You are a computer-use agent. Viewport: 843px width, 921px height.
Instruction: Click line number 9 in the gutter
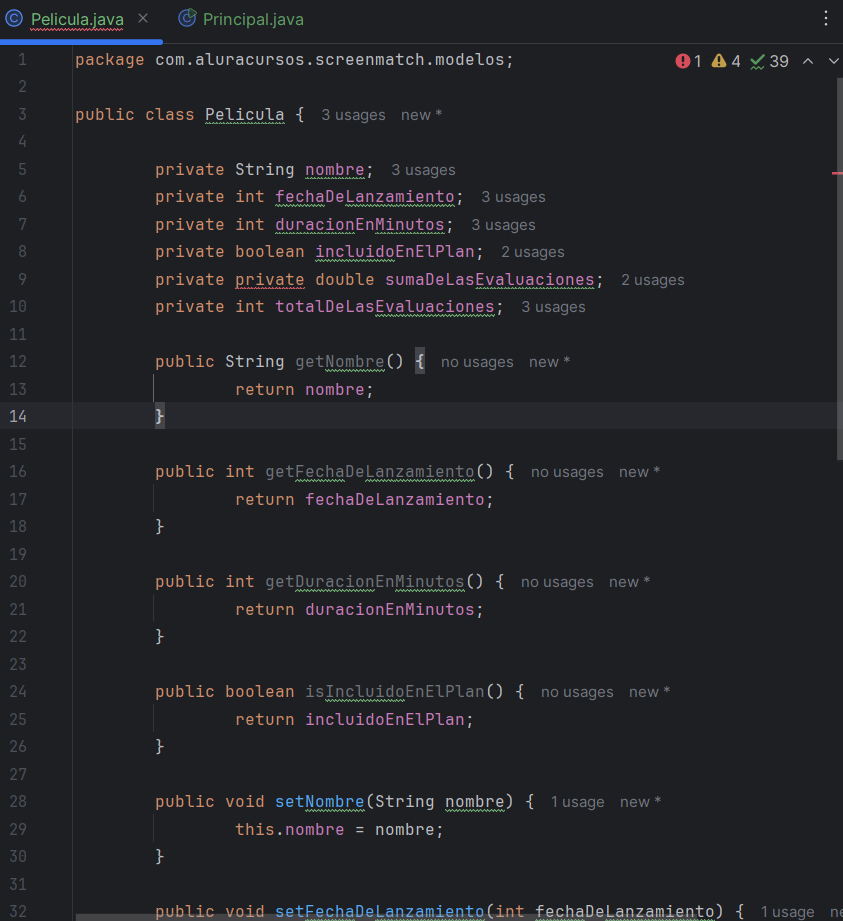coord(22,280)
